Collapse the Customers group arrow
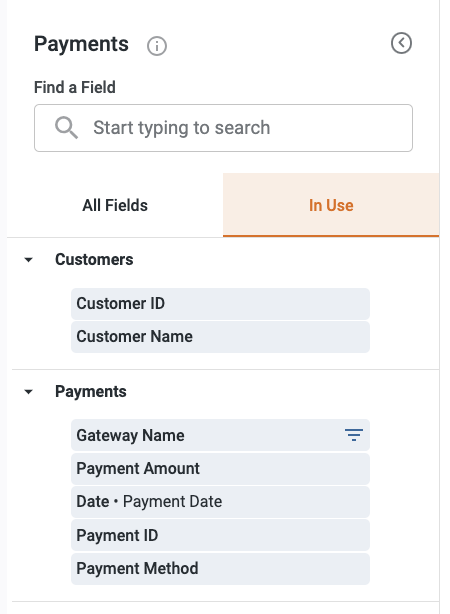The image size is (450, 614). pos(28,260)
